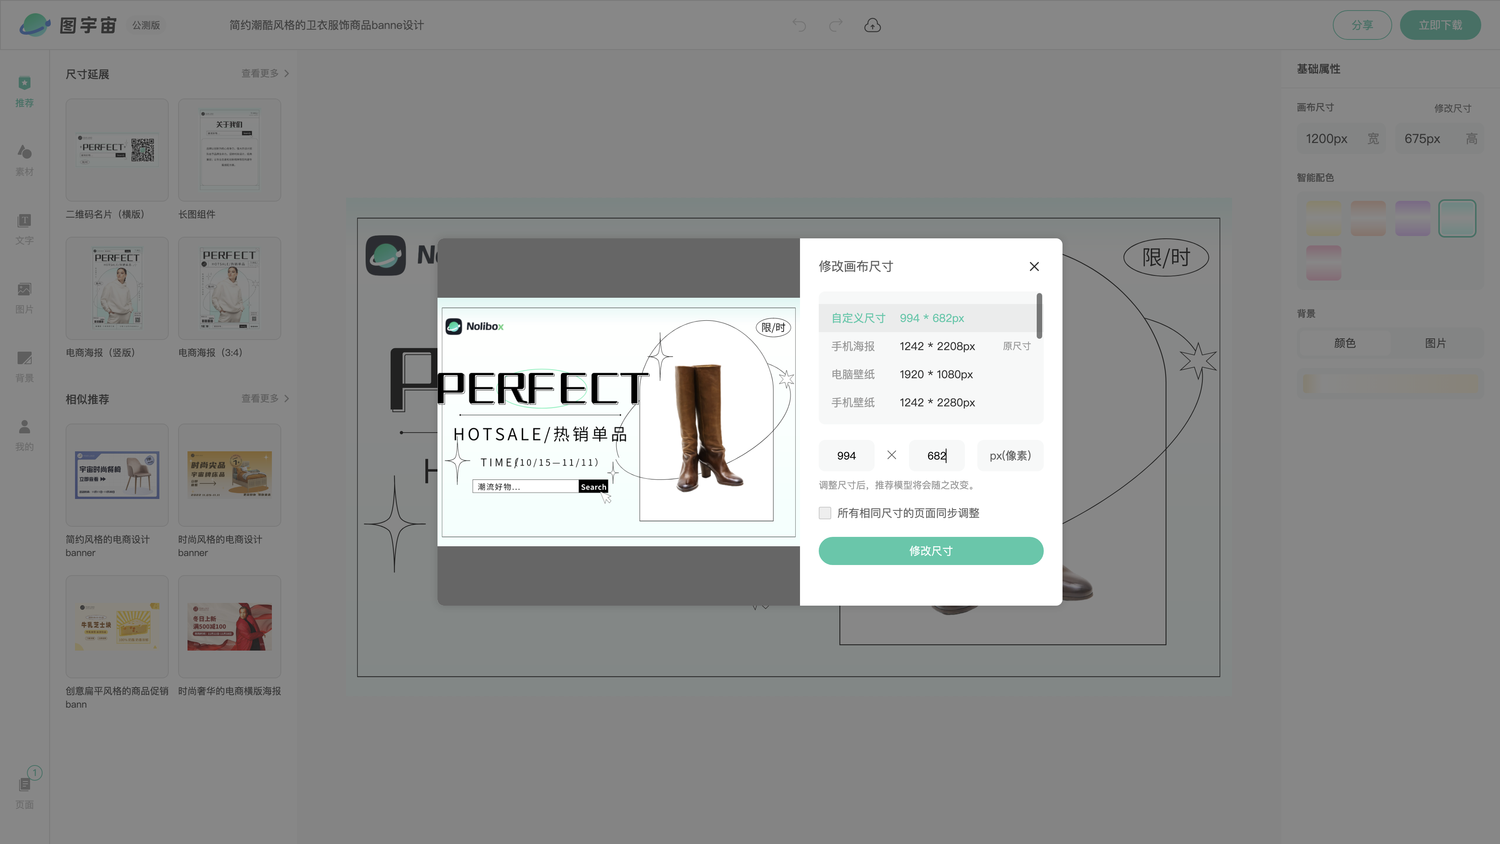Viewport: 1500px width, 844px height.
Task: Open the 背景 sidebar panel
Action: (x=24, y=366)
